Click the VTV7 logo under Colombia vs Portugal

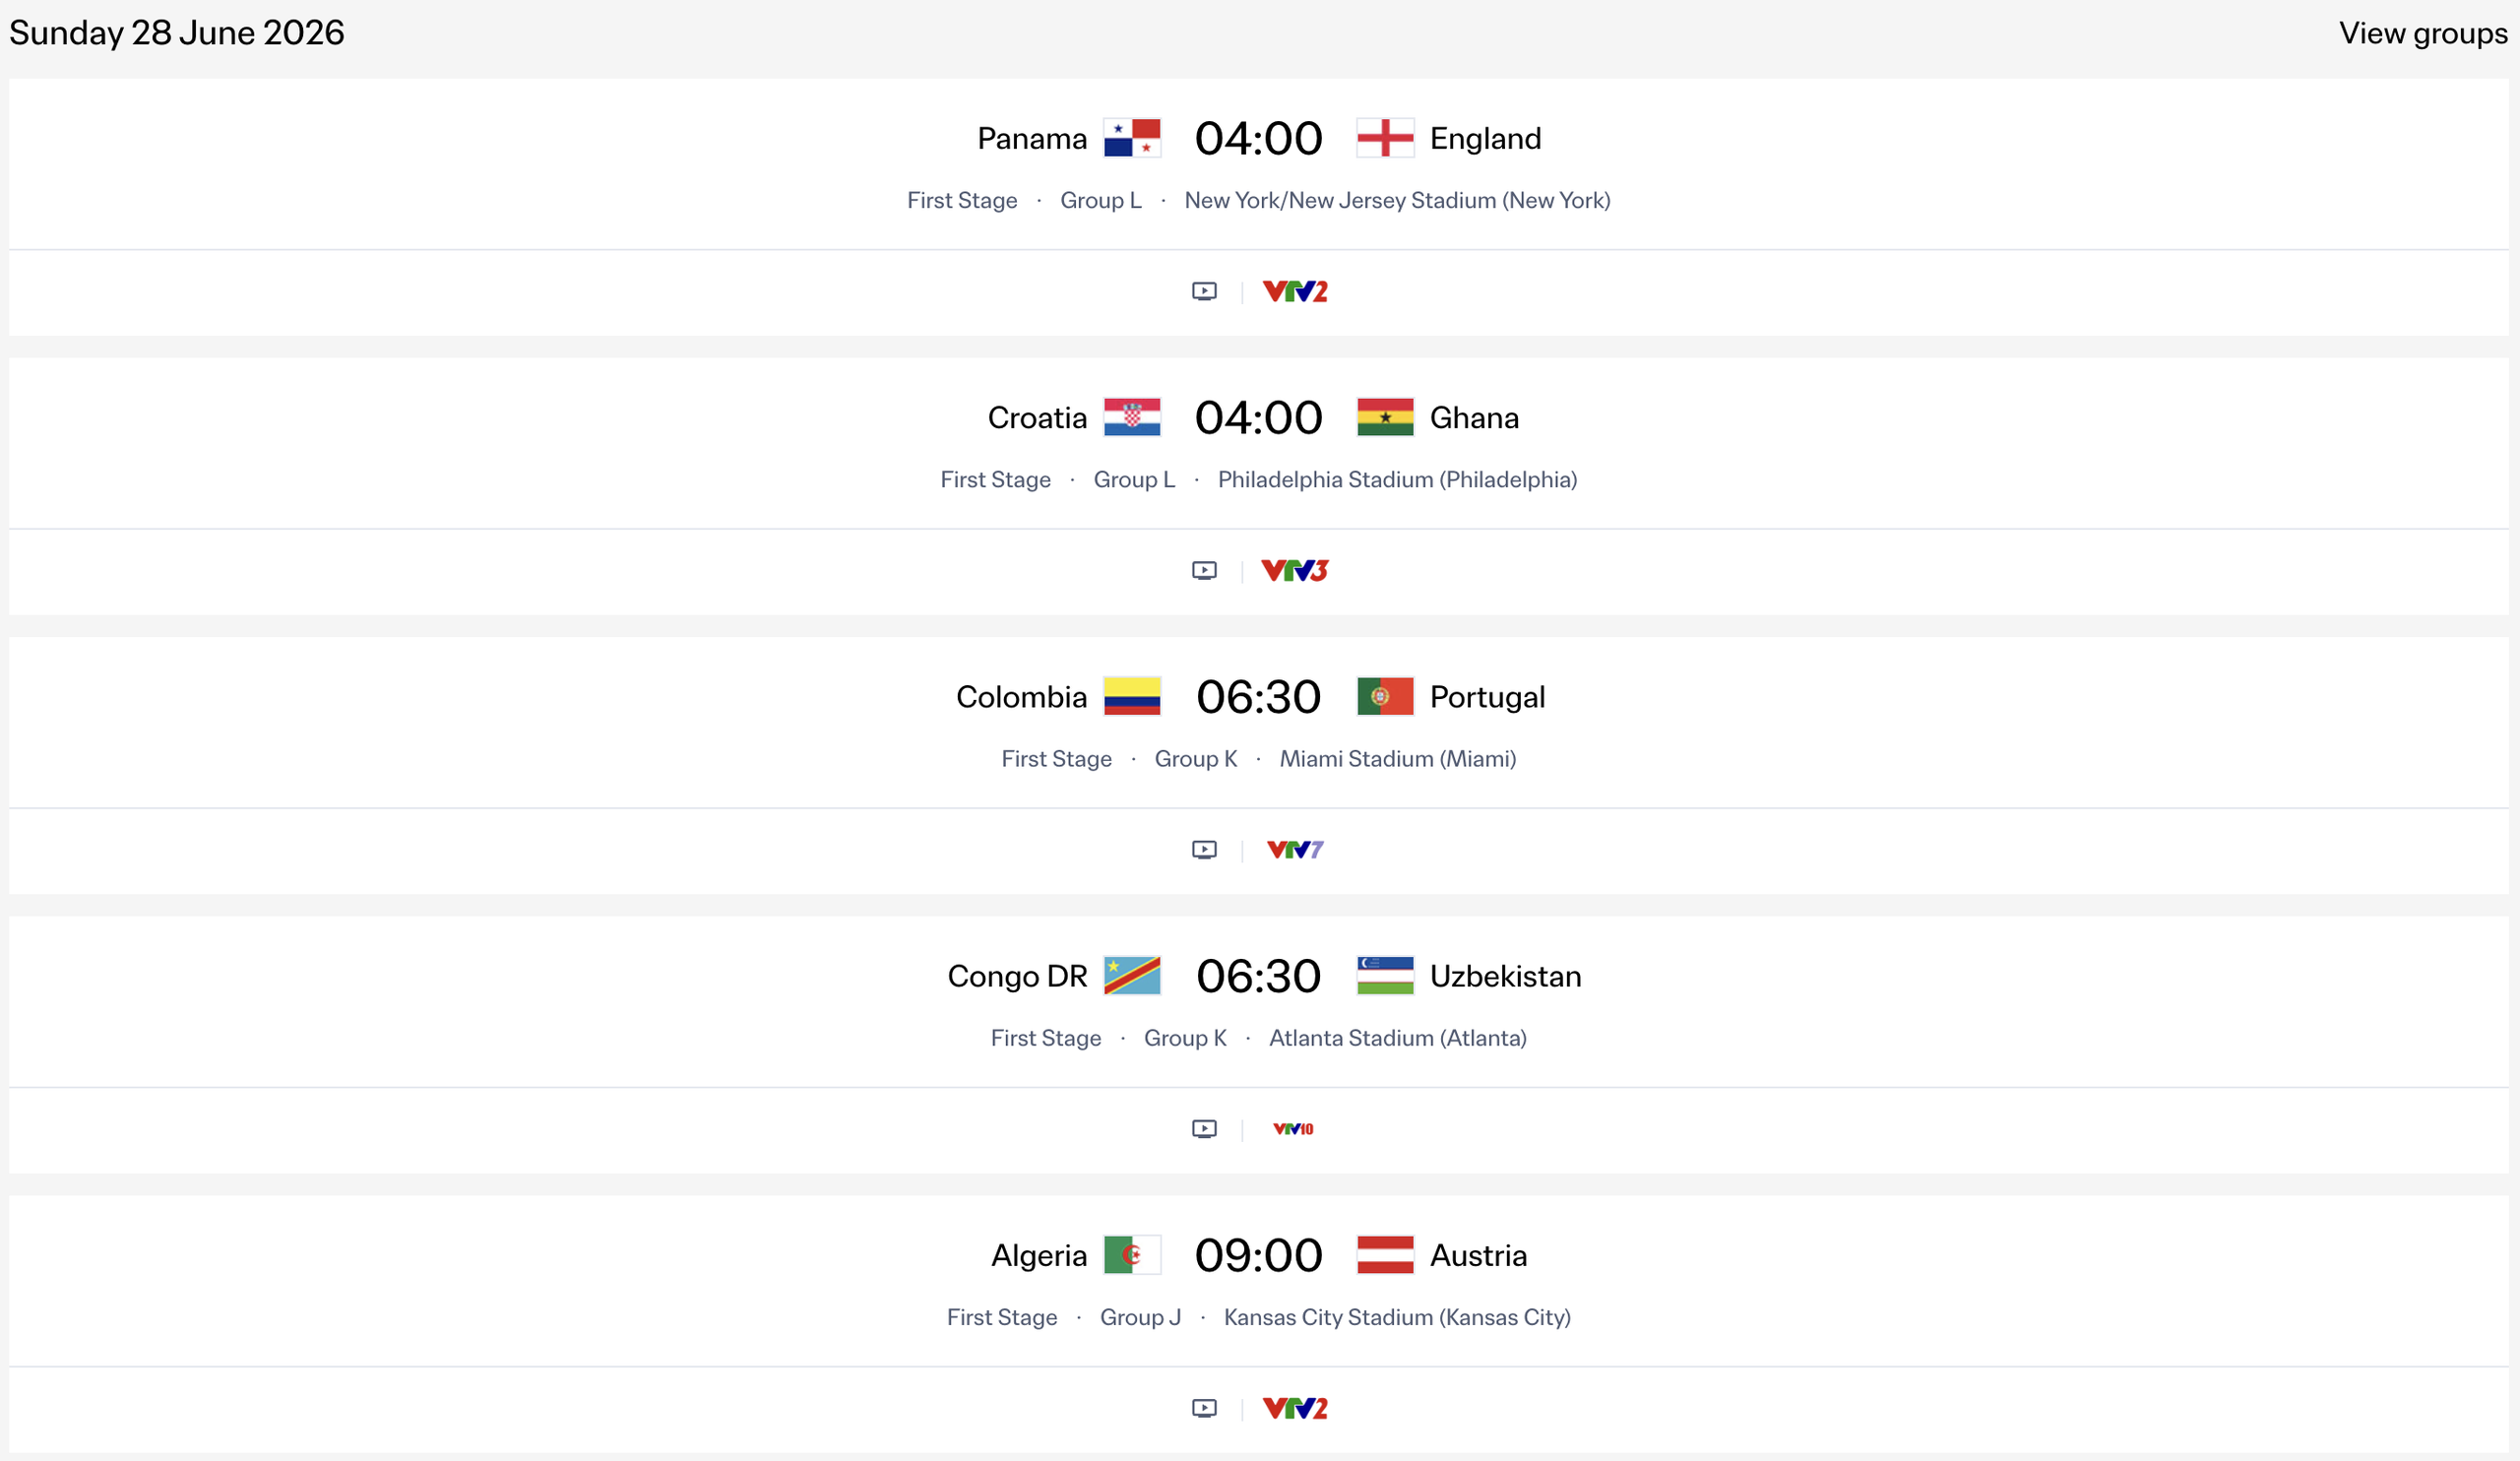(1295, 849)
